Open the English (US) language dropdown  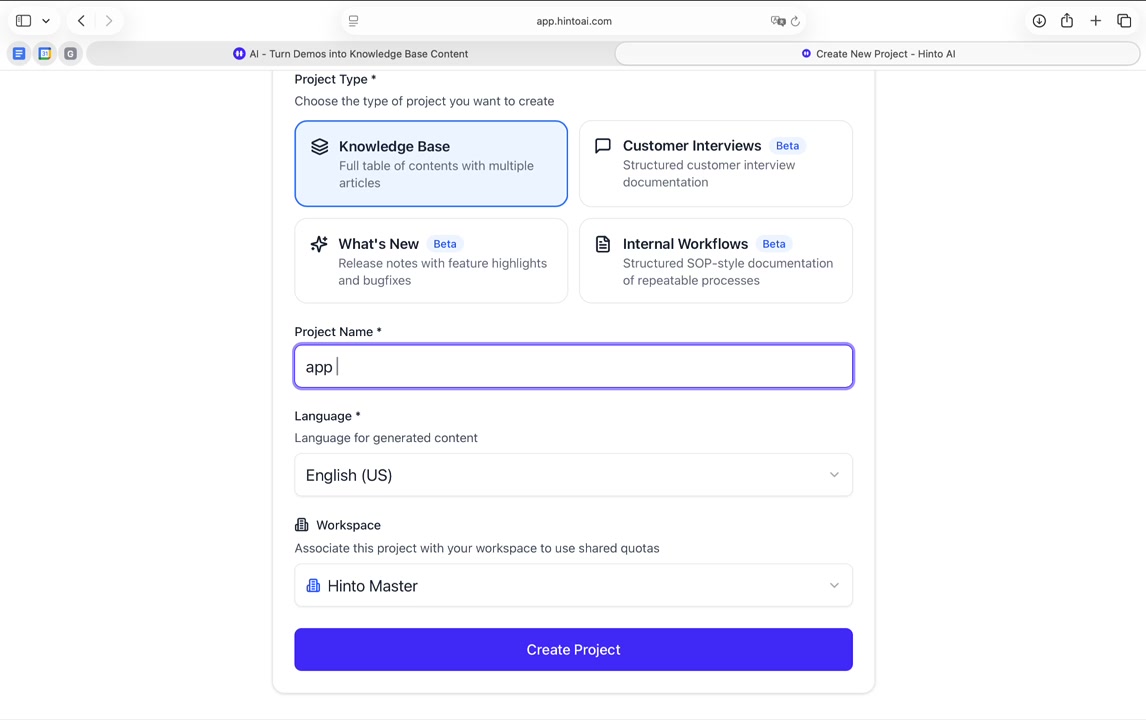click(573, 475)
